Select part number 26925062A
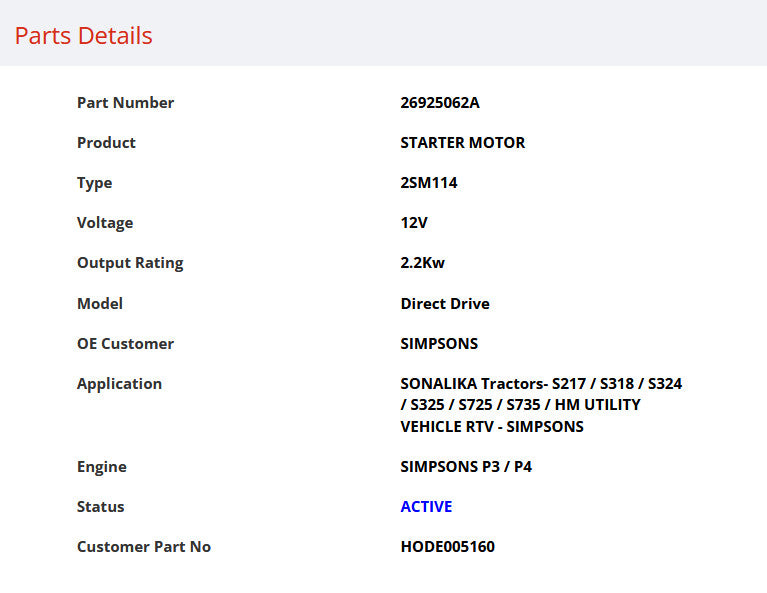Viewport: 767px width, 593px height. point(440,103)
